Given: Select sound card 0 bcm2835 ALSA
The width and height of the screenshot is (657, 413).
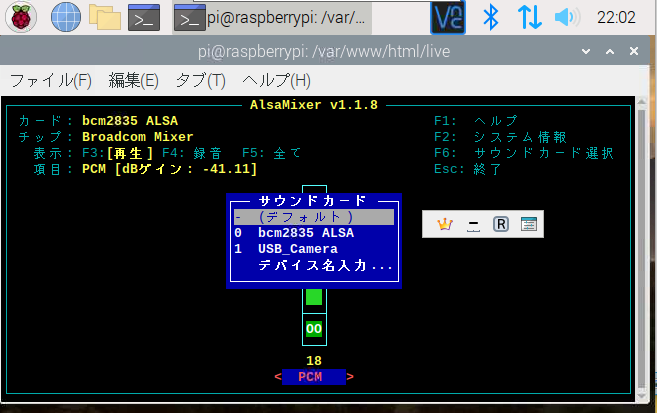Looking at the screenshot, I should [314, 233].
